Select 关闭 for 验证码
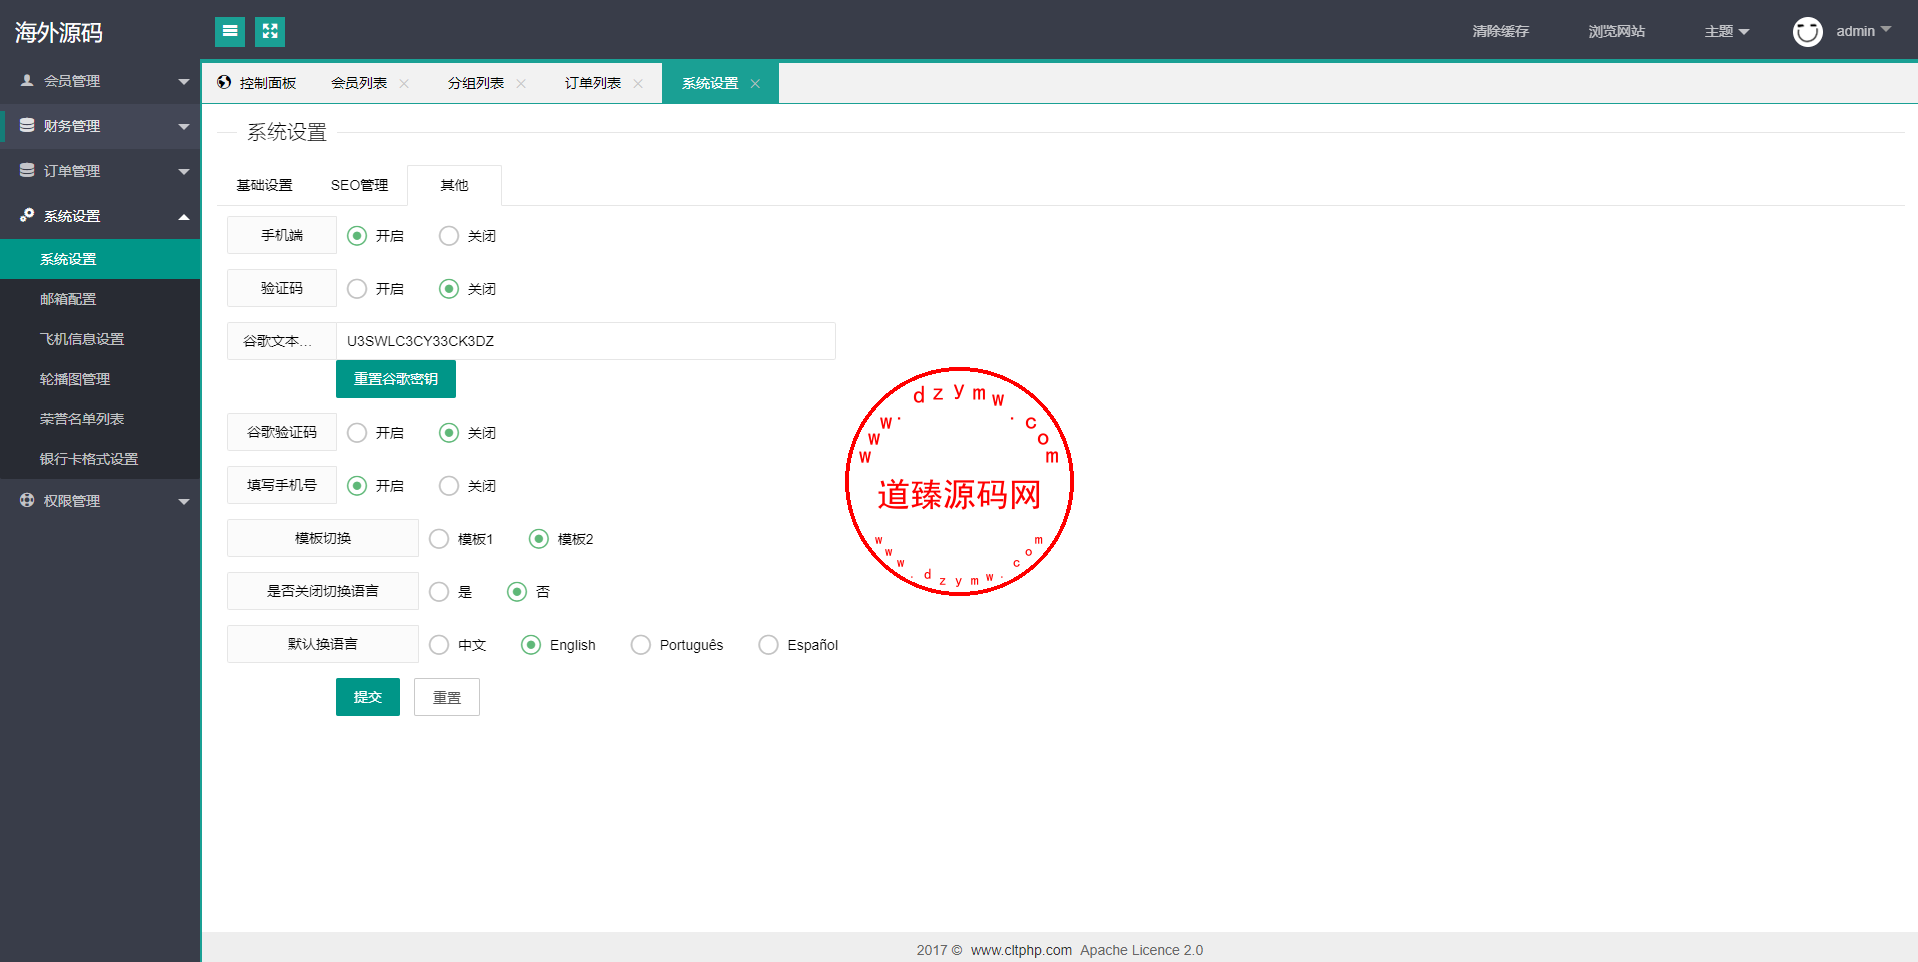Screen dimensions: 1918x962 point(449,289)
